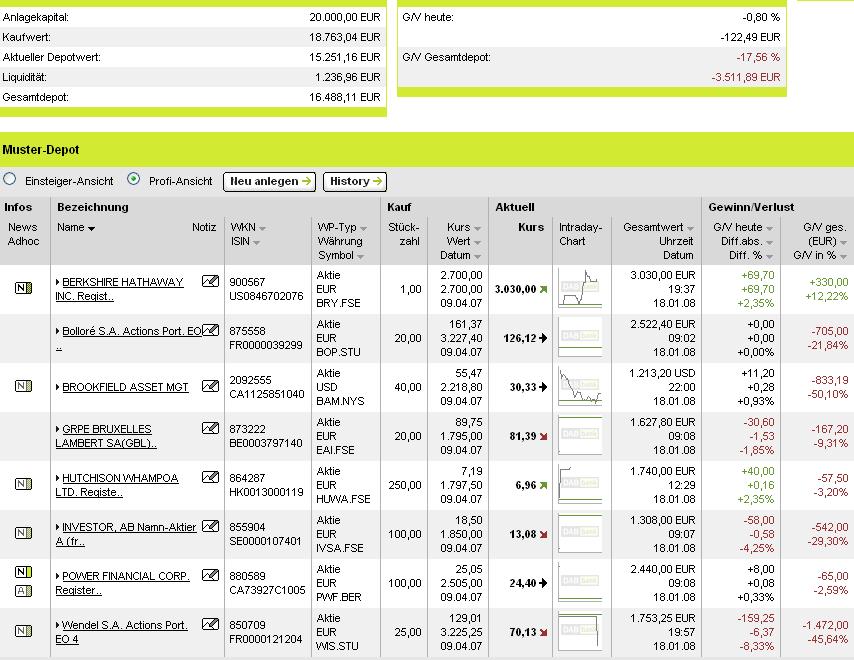Click red down arrow beside 13,08 price
854x660 pixels.
tap(543, 534)
